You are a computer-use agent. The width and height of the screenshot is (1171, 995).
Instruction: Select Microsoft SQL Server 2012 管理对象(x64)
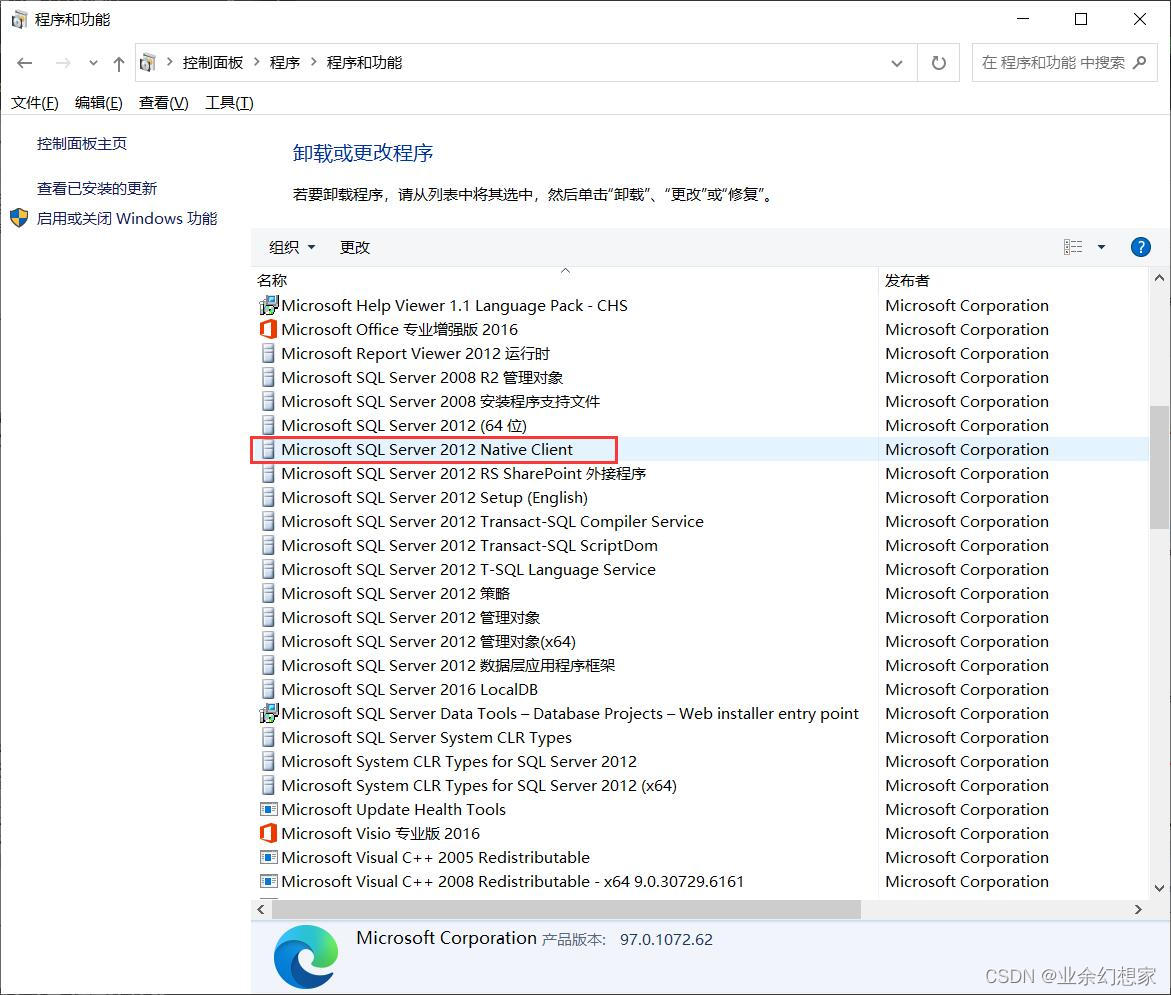tap(429, 641)
